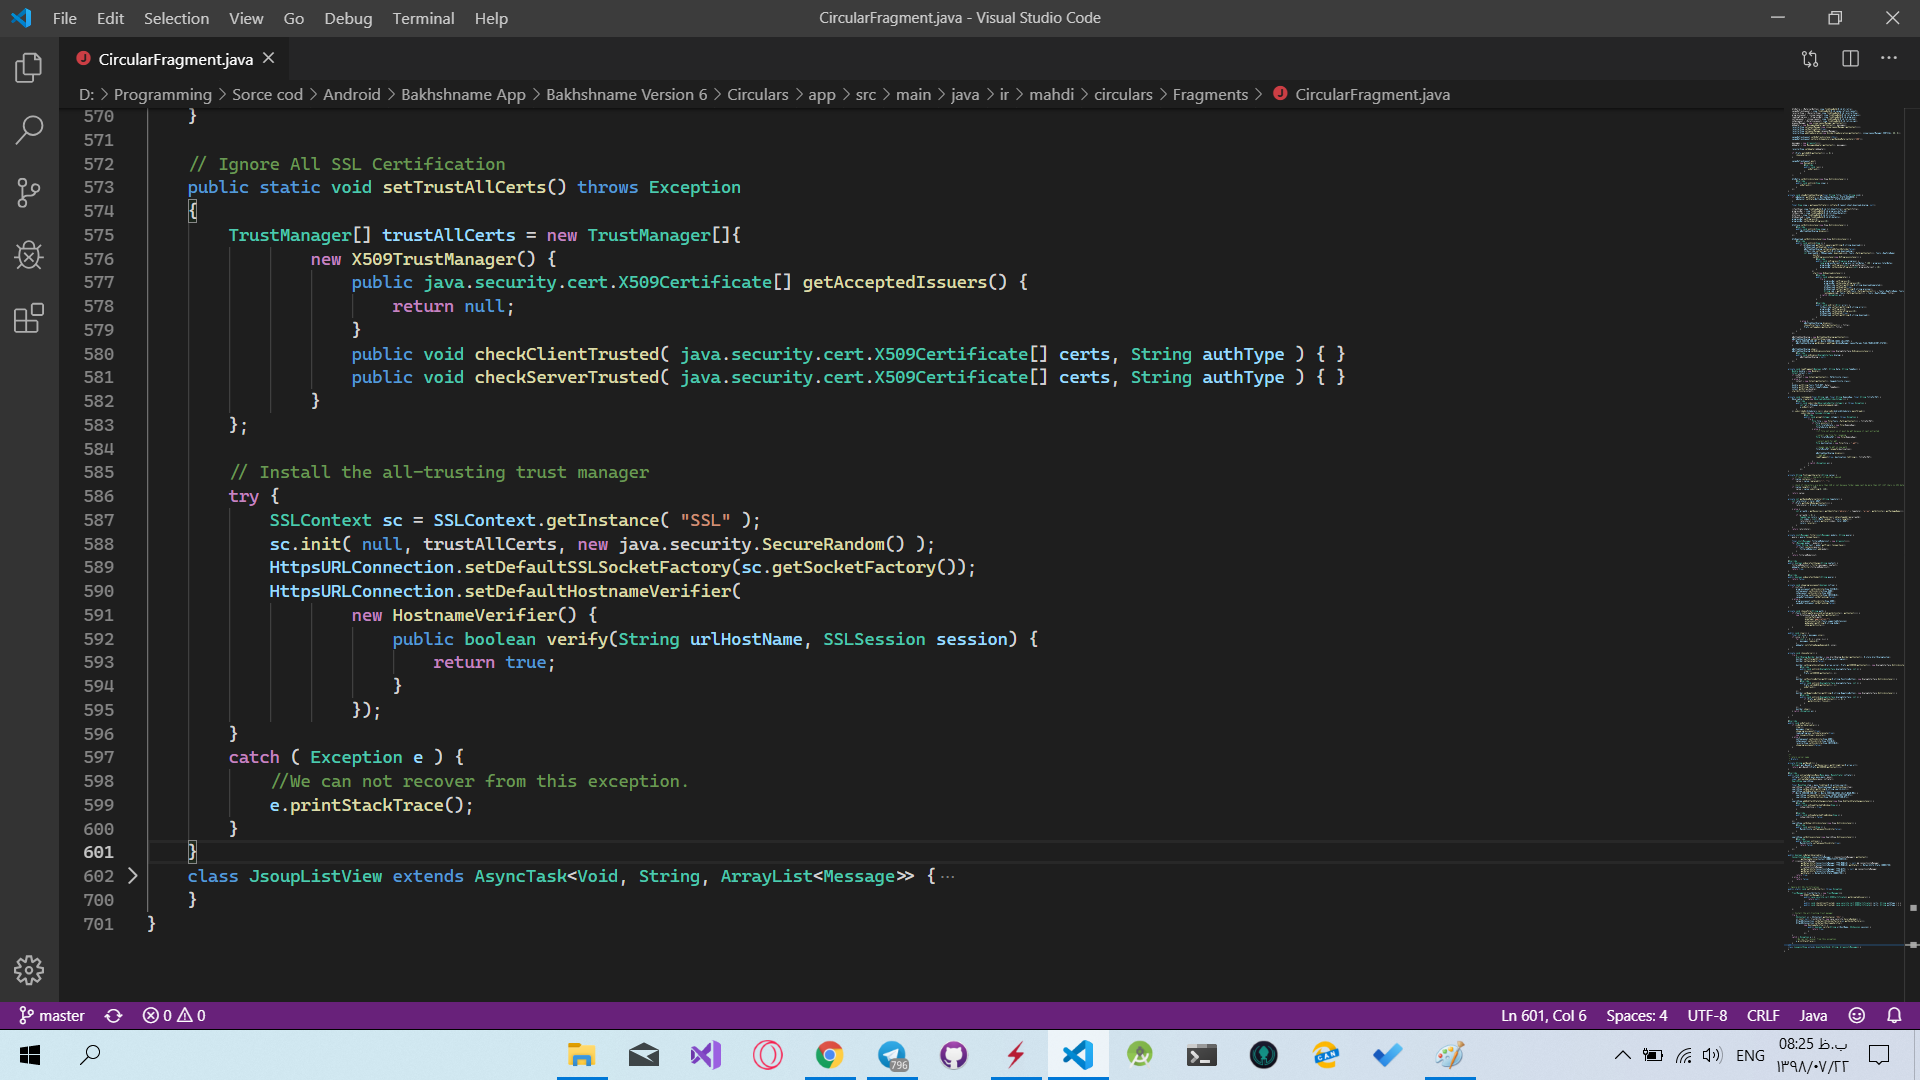Click the folded code ellipsis after JsoupListView

pos(948,876)
